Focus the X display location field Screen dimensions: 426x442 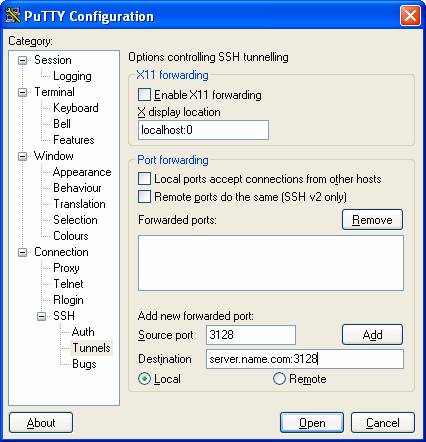coord(203,130)
